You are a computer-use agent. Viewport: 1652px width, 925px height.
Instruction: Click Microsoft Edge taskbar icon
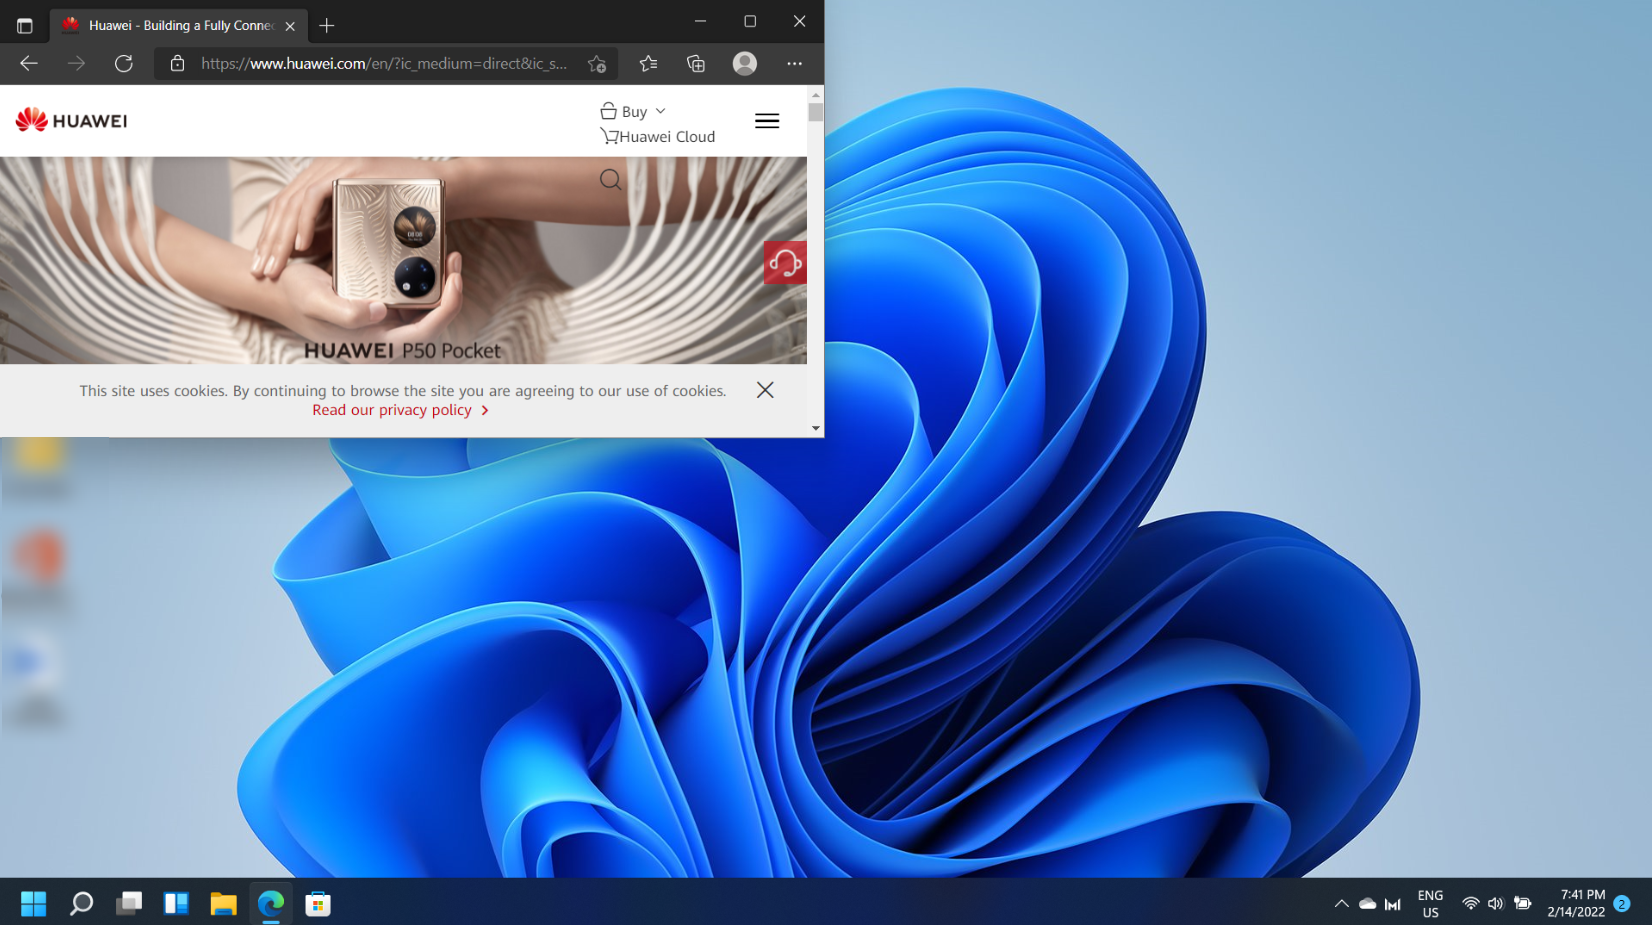coord(271,904)
